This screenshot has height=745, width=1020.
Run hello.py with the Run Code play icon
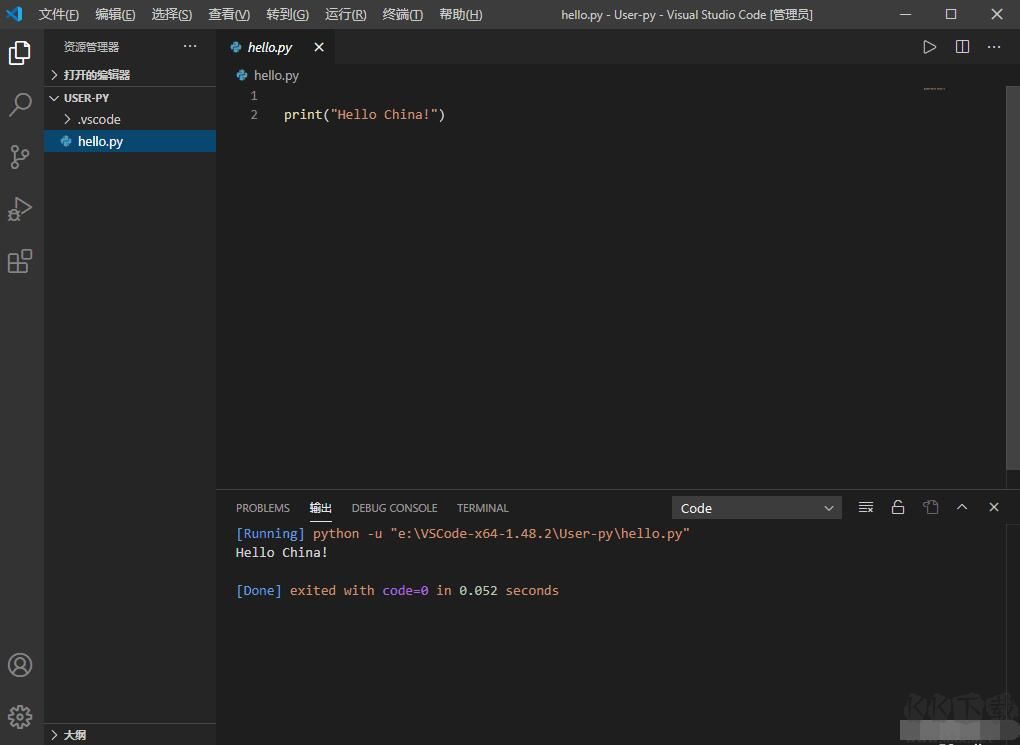pyautogui.click(x=929, y=46)
